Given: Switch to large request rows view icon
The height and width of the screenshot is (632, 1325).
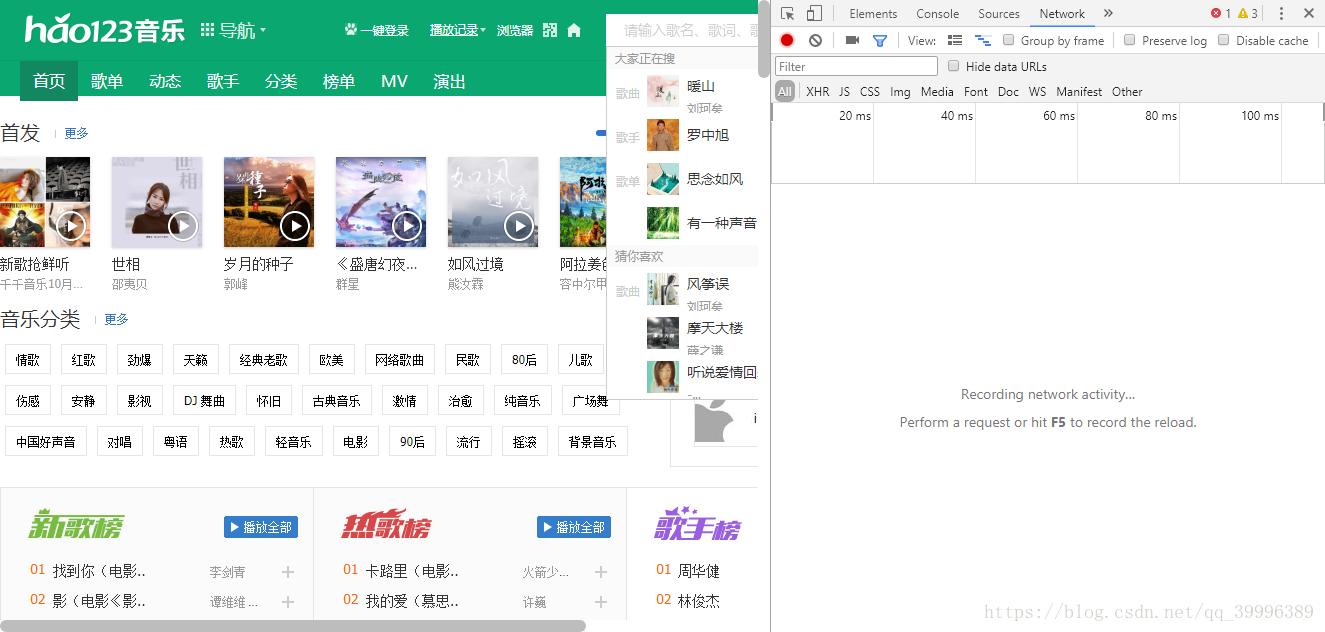Looking at the screenshot, I should point(955,40).
